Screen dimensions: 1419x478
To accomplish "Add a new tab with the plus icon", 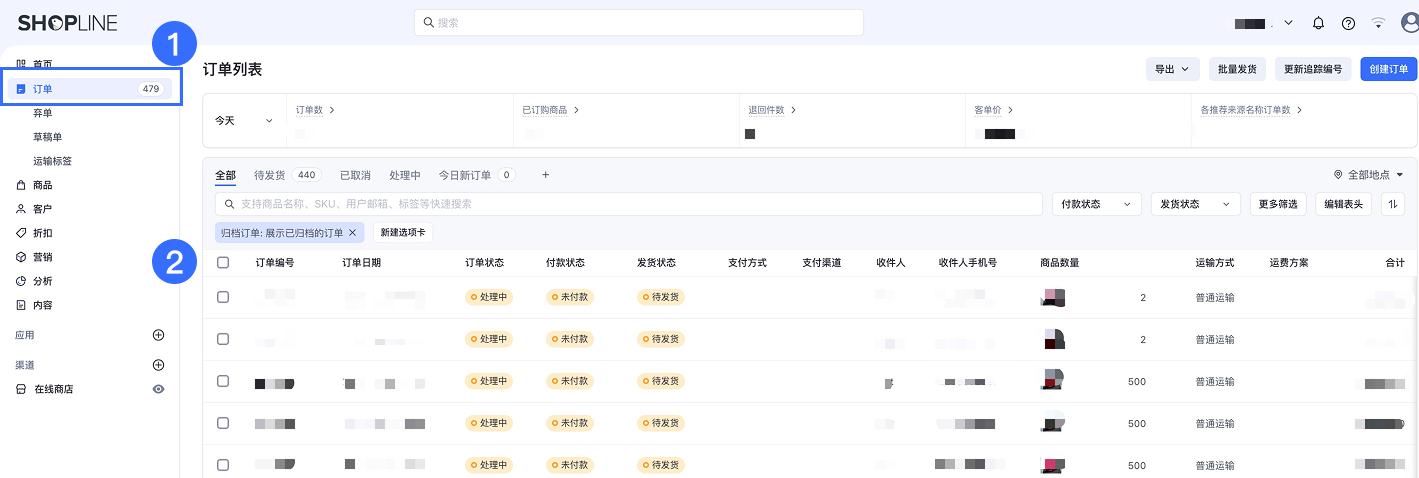I will click(x=545, y=175).
